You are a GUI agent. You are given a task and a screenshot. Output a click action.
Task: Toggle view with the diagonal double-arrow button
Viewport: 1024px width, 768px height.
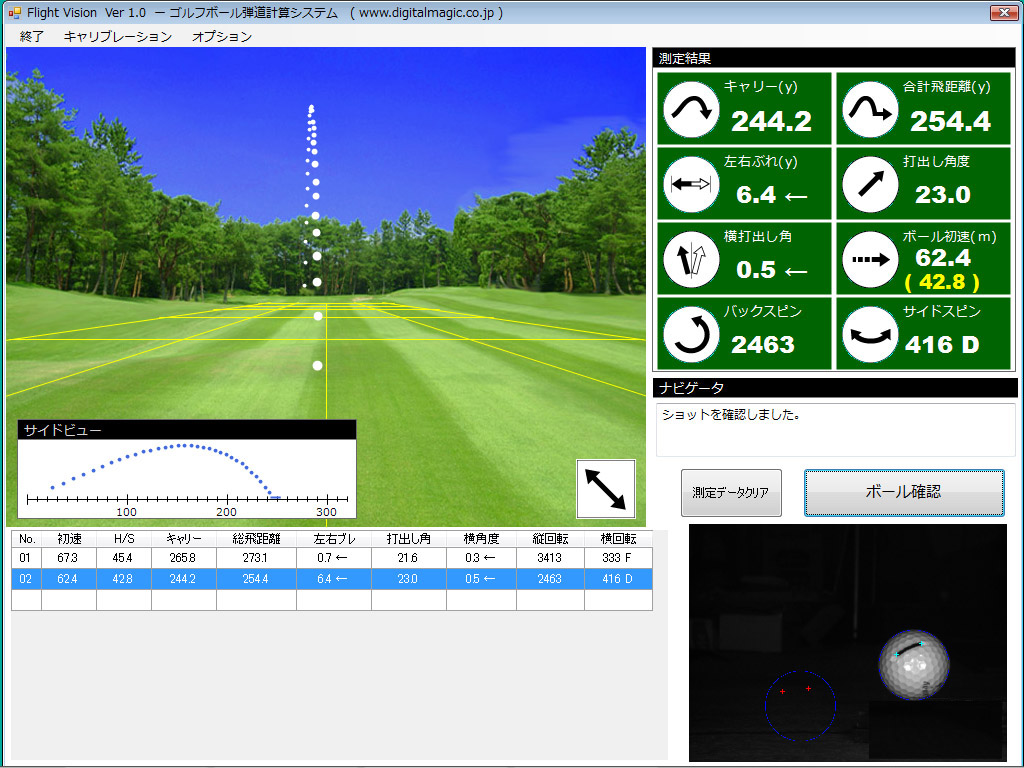(x=605, y=489)
